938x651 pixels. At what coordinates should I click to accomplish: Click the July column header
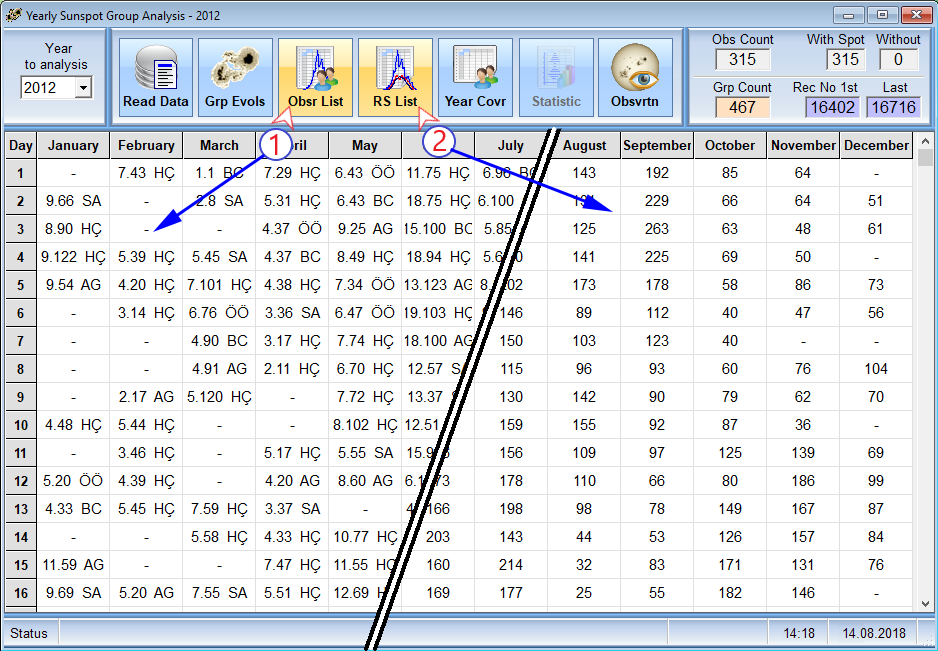click(x=511, y=145)
